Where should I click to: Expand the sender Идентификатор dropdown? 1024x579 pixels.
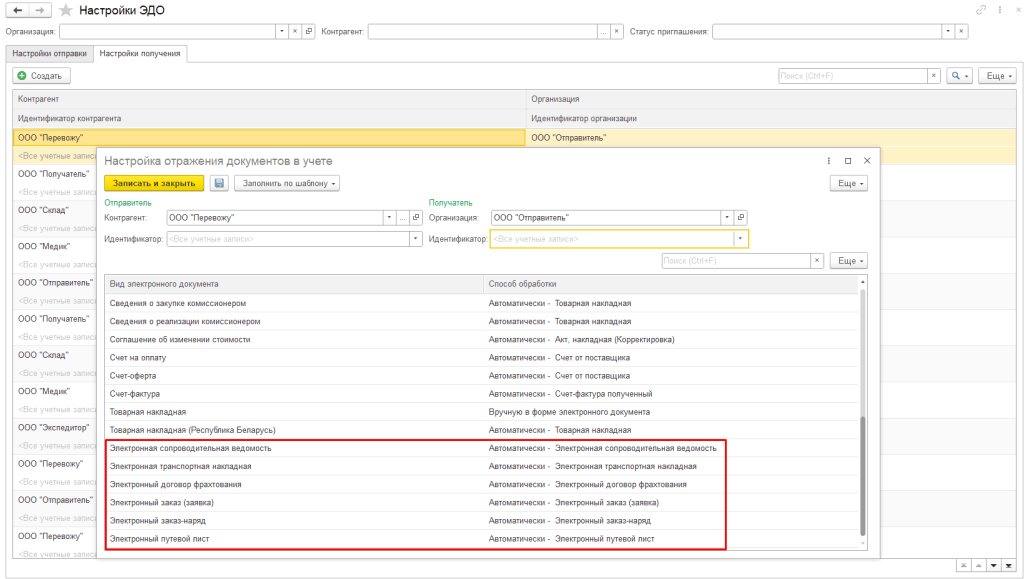pos(416,239)
